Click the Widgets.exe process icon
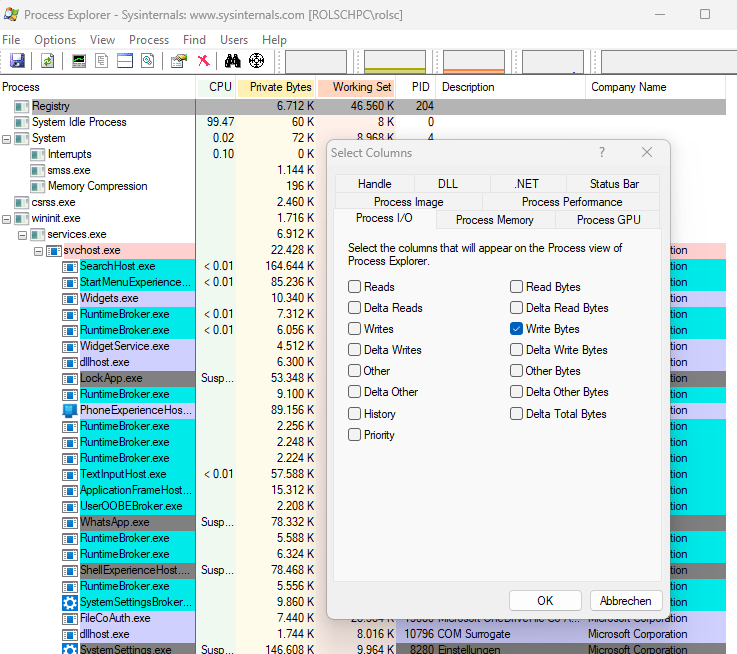Screen dimensions: 737x654 (70, 299)
